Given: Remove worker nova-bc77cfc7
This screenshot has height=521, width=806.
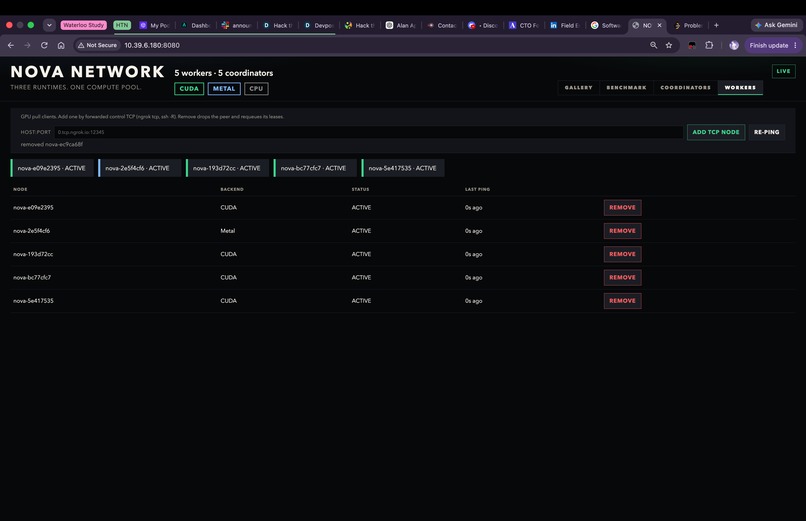Looking at the screenshot, I should tap(622, 277).
